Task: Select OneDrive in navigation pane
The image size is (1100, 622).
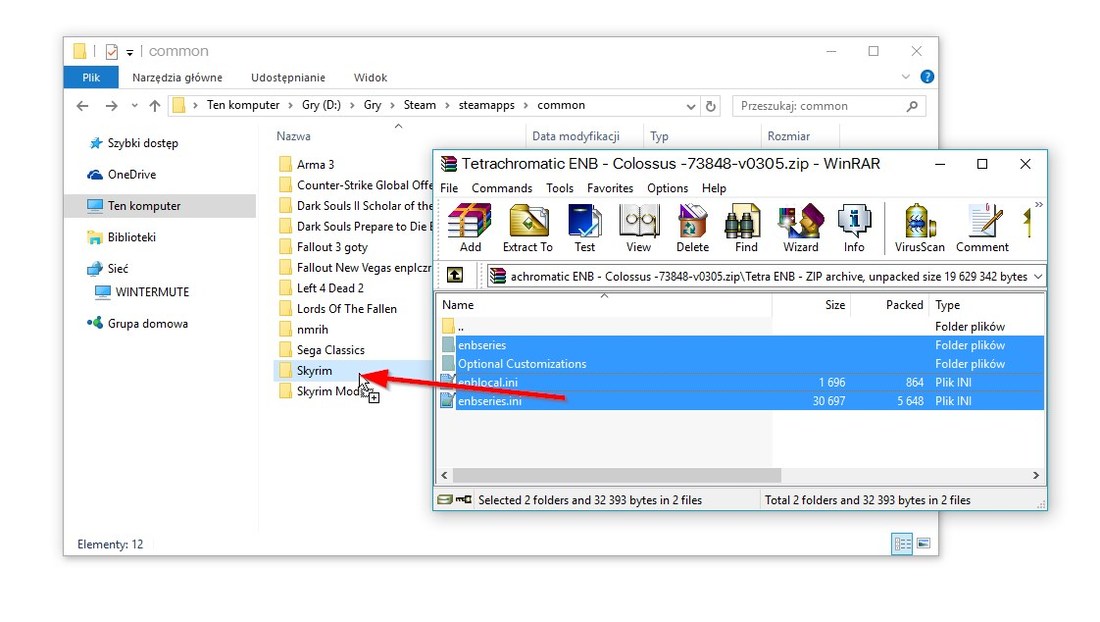Action: [x=122, y=175]
